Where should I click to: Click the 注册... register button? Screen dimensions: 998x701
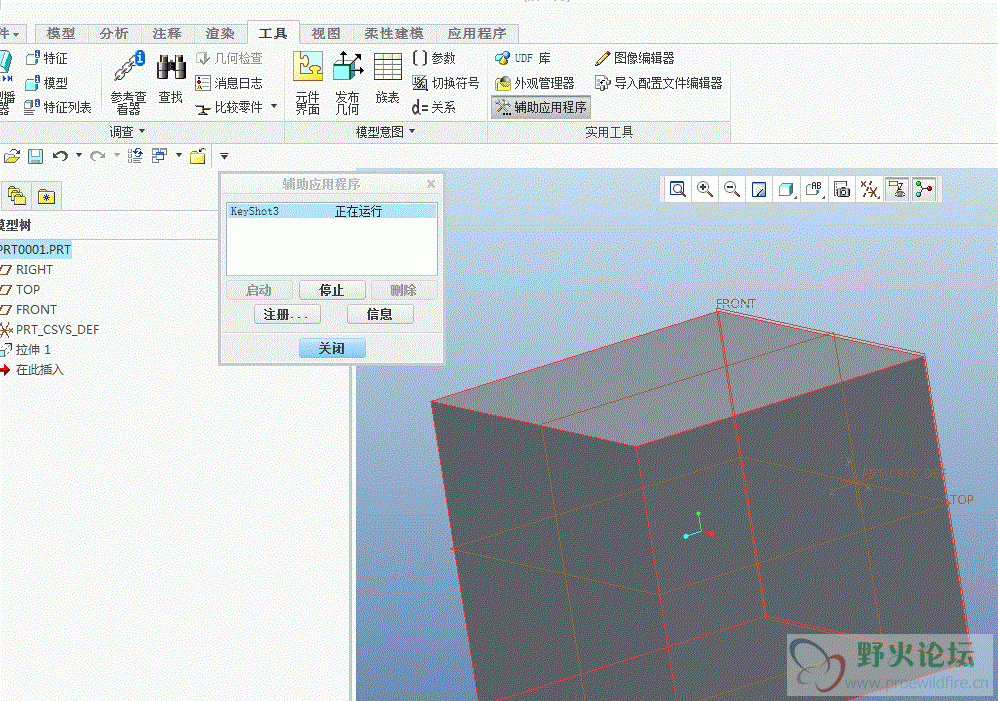tap(286, 315)
